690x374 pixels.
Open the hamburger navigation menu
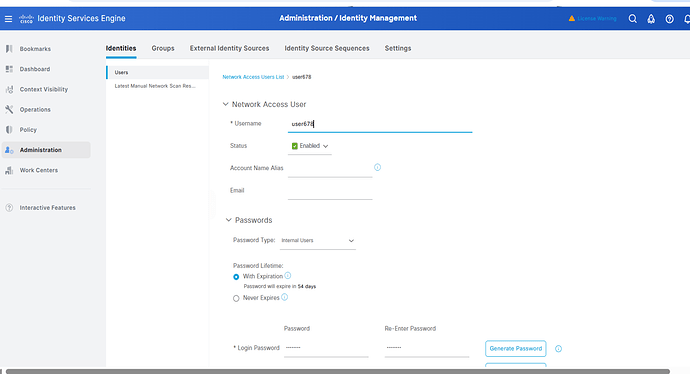8,19
